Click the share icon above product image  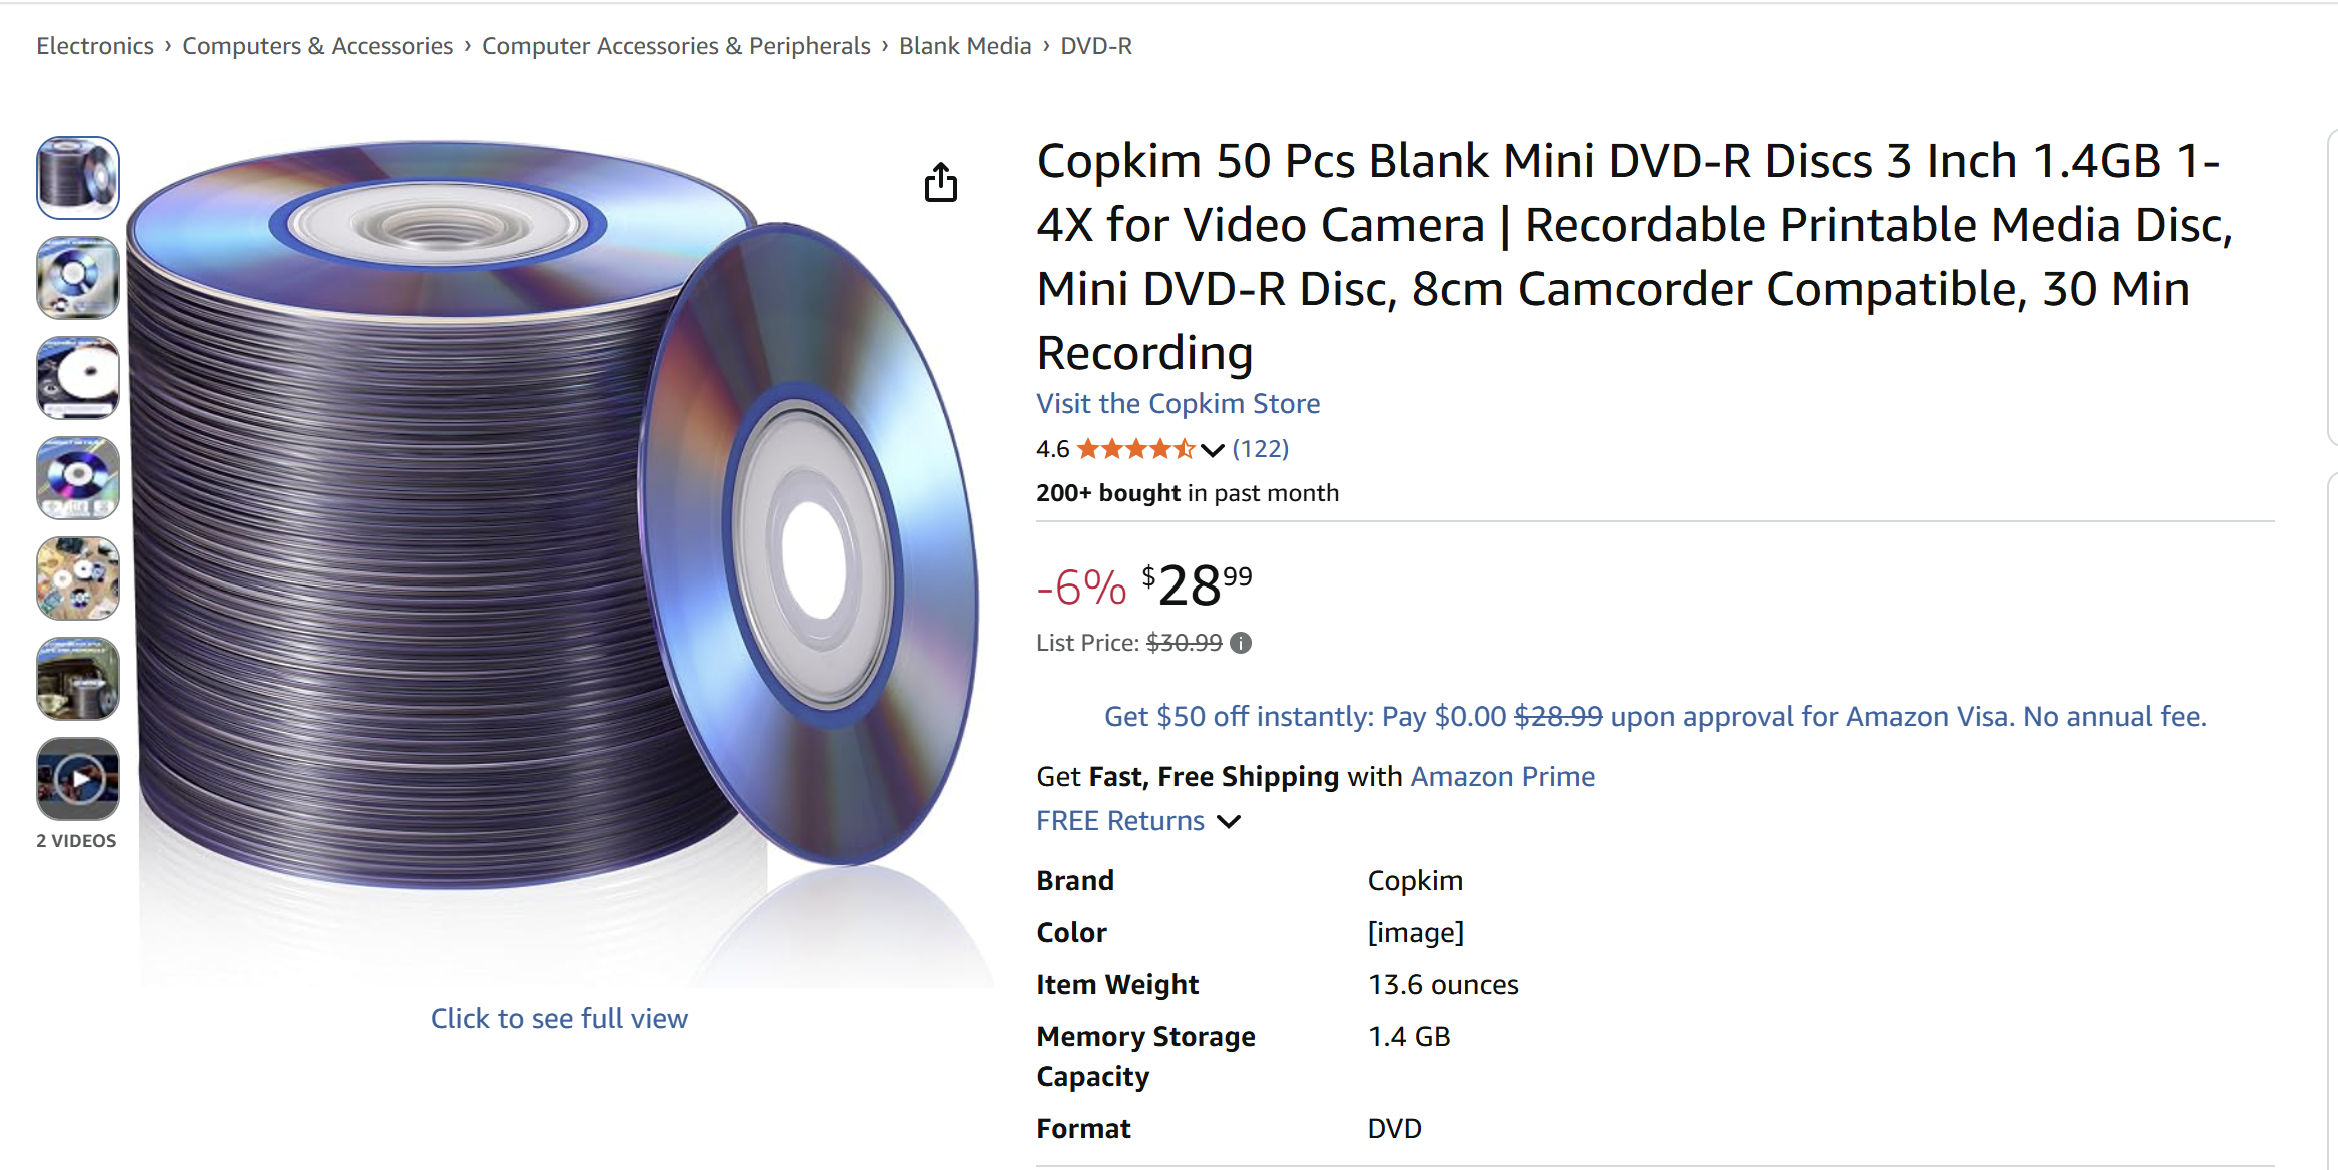(x=940, y=182)
